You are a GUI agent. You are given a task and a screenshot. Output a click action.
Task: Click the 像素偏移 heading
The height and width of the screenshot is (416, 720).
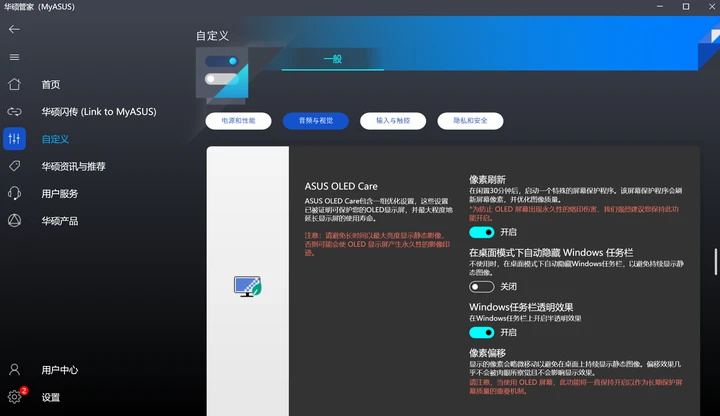coord(487,353)
